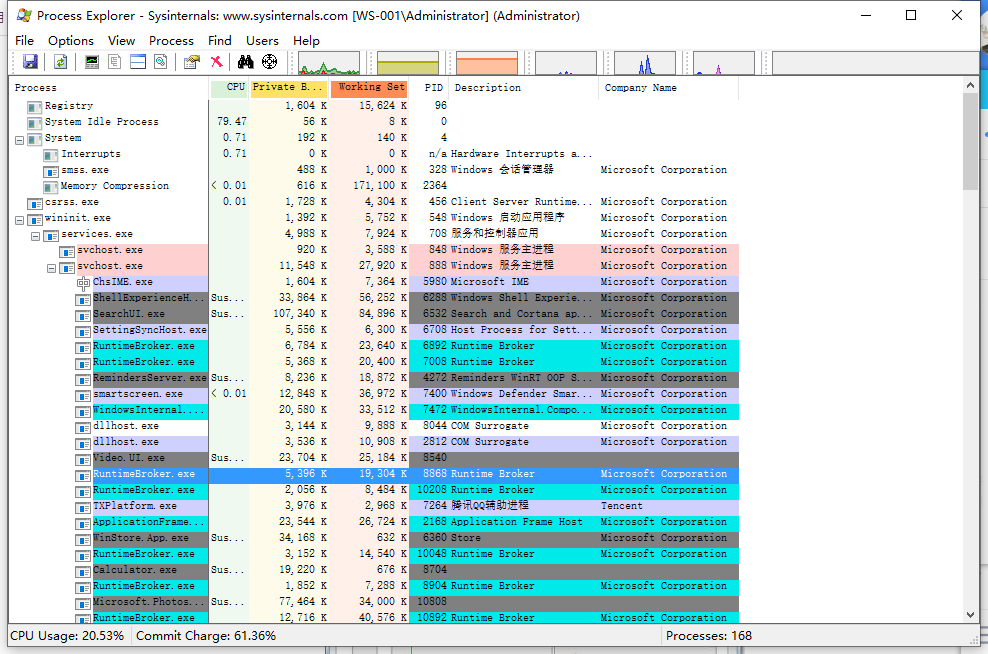
Task: Click the Find Handle or DLL binoculars icon
Action: (x=244, y=62)
